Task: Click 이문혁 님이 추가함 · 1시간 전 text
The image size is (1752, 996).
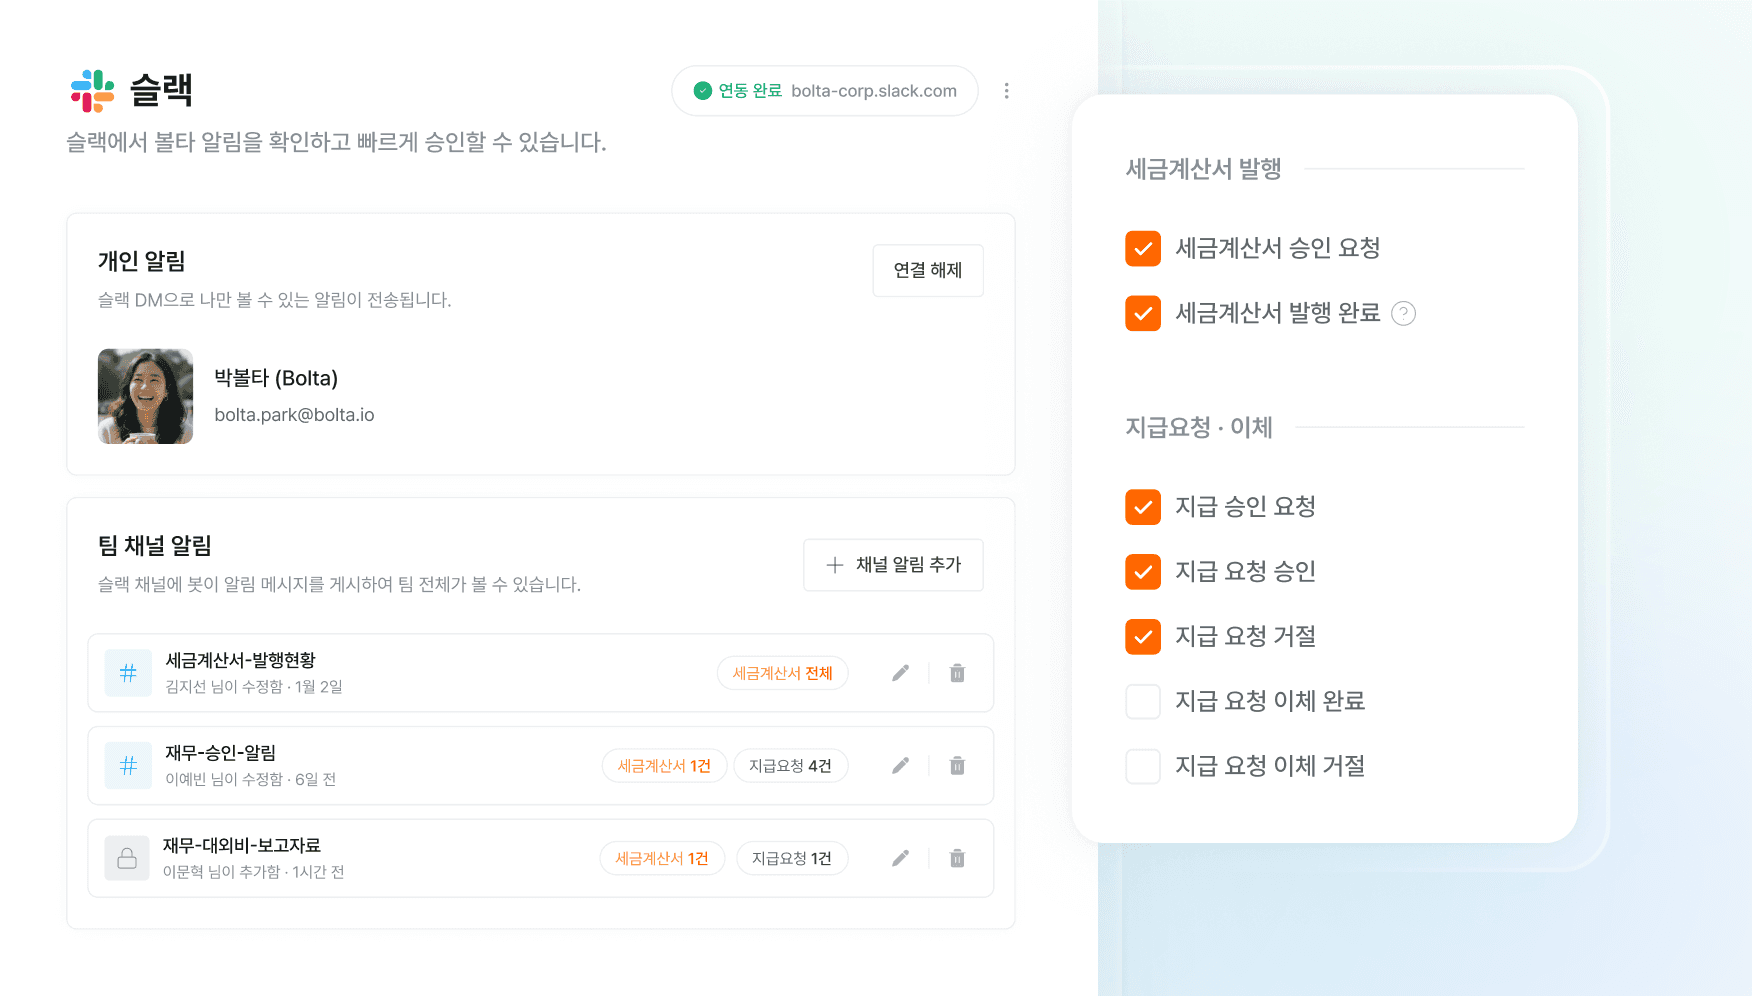Action: pyautogui.click(x=254, y=872)
